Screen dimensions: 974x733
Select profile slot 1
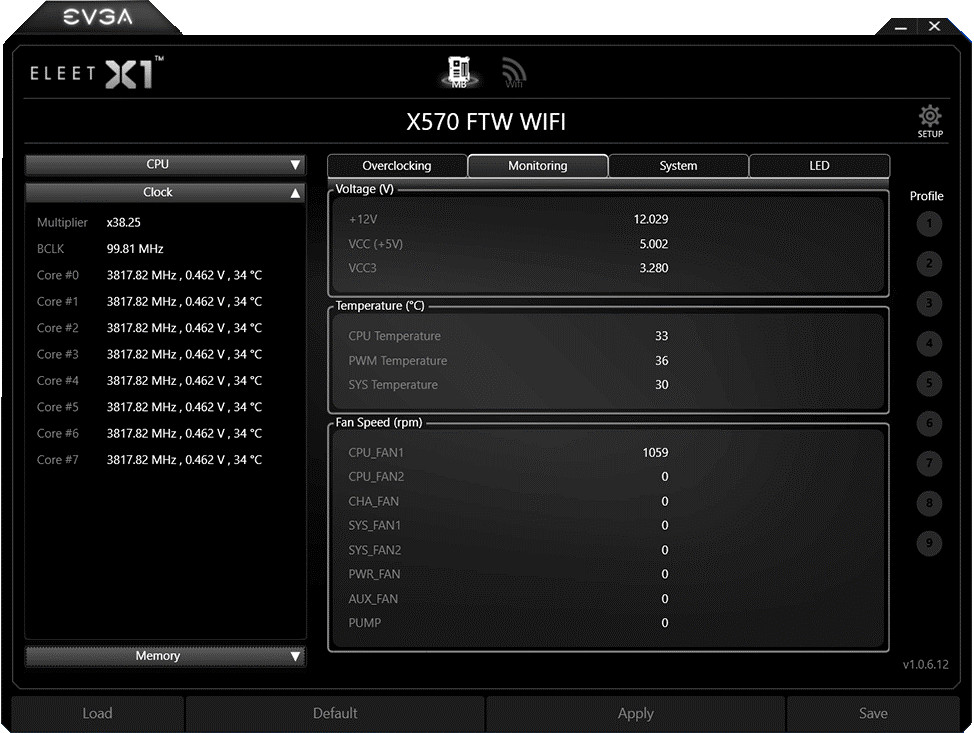click(928, 224)
